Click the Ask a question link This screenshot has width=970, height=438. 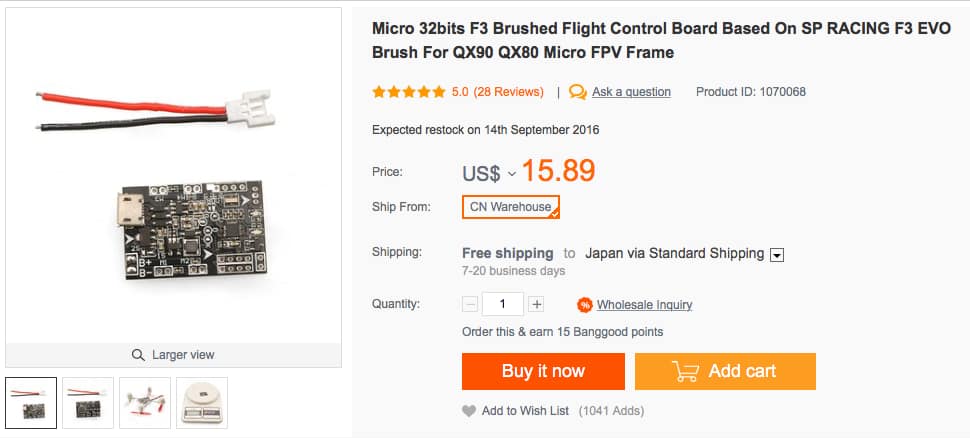(x=631, y=92)
